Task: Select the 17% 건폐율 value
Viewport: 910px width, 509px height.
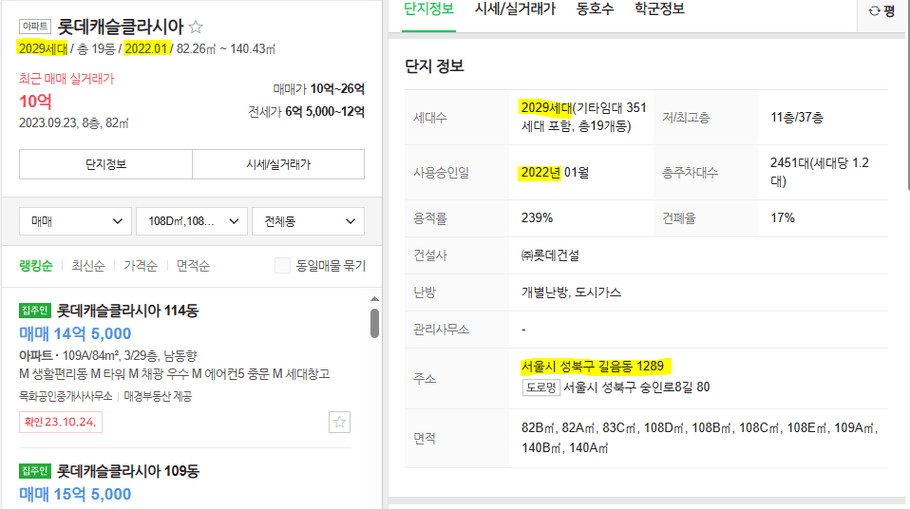Action: (782, 218)
